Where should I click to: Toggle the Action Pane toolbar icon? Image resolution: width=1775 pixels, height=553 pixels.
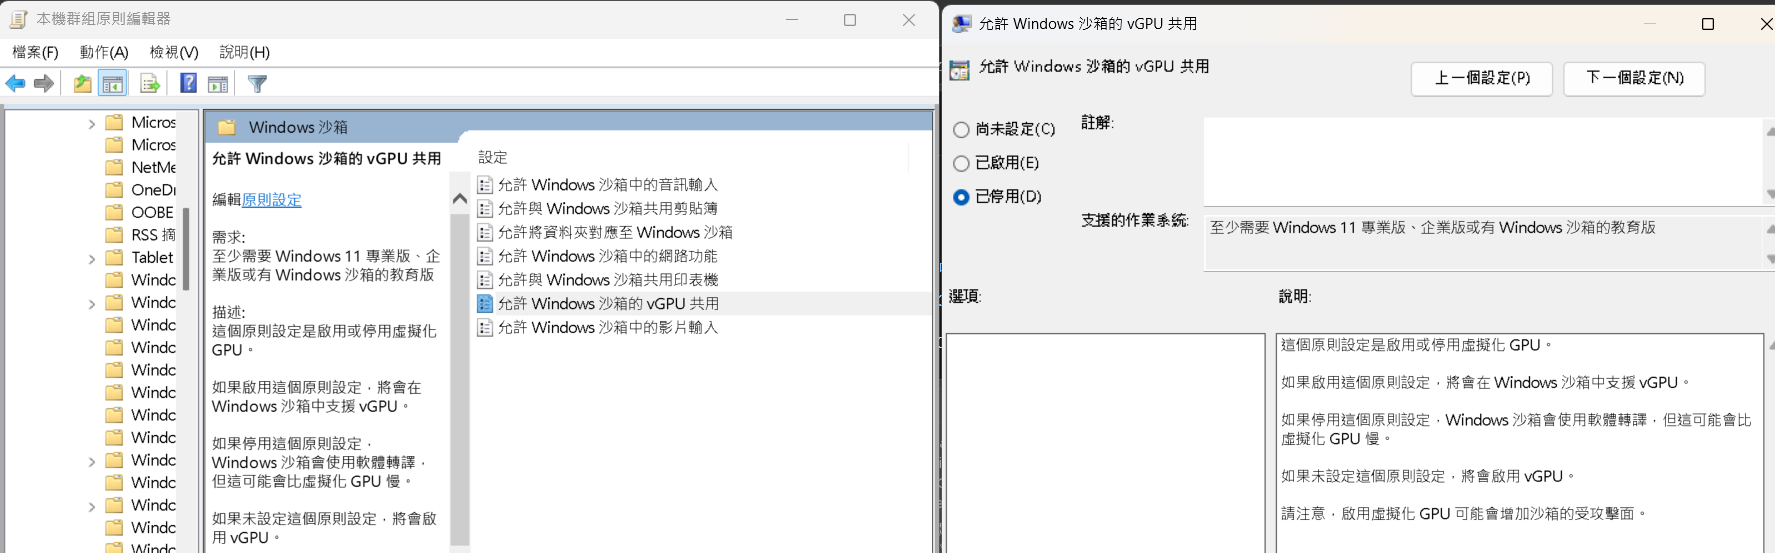(x=218, y=84)
